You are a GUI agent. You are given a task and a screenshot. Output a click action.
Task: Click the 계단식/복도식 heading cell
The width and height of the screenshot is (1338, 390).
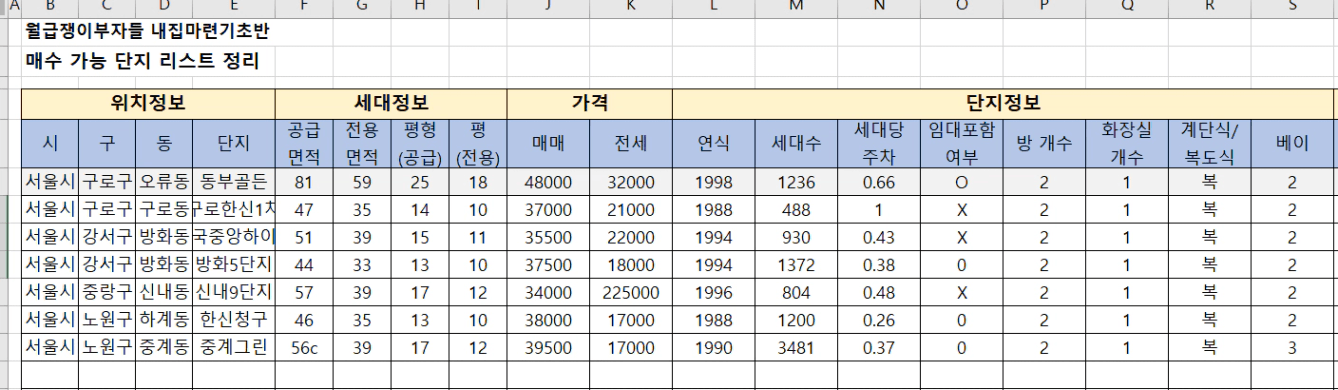1210,143
